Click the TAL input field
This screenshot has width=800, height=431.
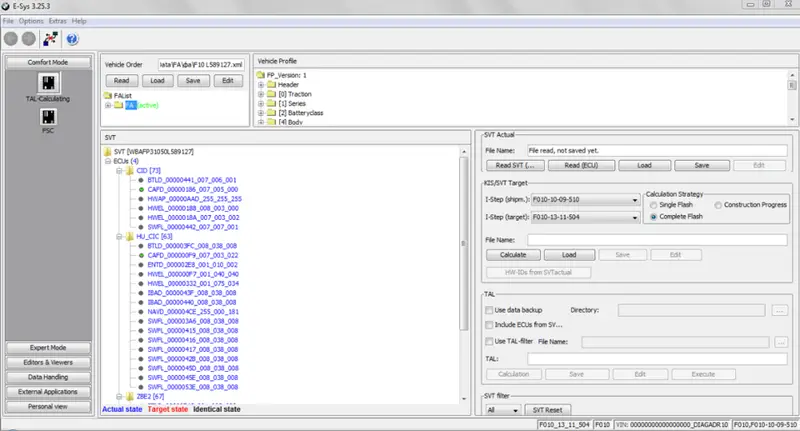pyautogui.click(x=657, y=359)
